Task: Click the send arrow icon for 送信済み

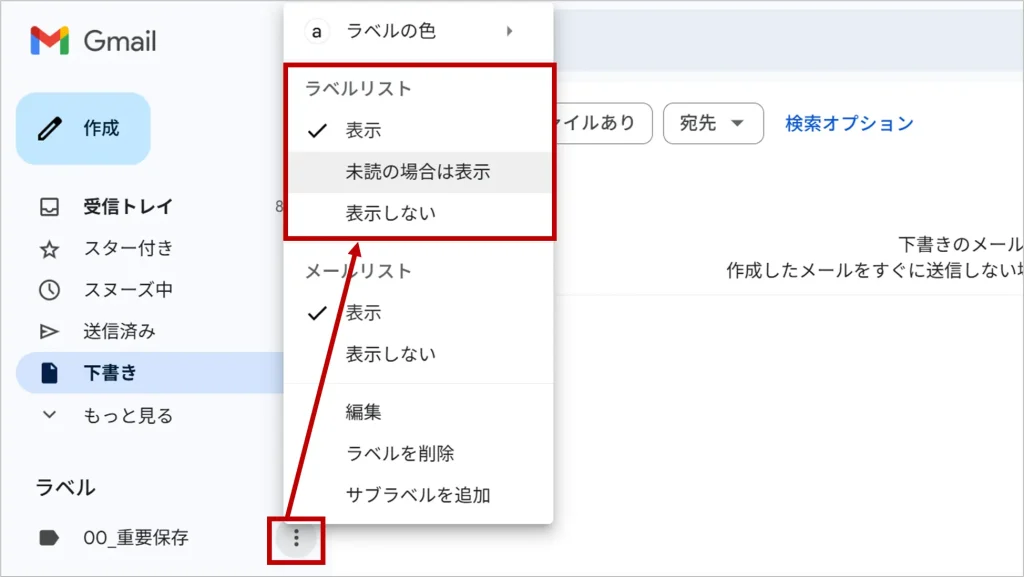Action: point(49,331)
